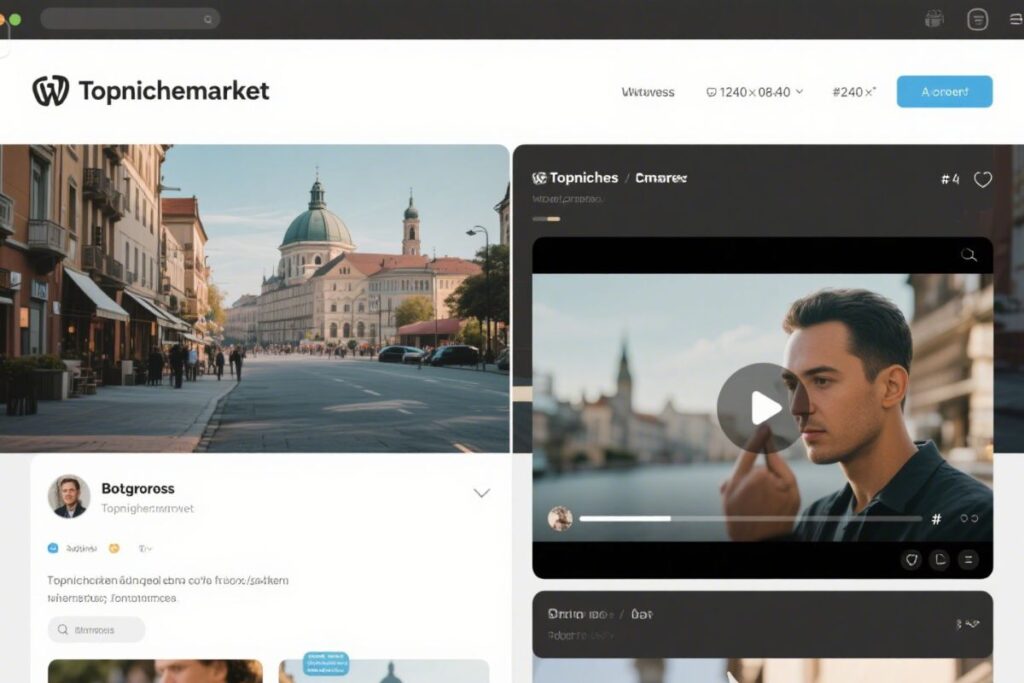Select the Cmare breadcrumb item

[x=660, y=177]
